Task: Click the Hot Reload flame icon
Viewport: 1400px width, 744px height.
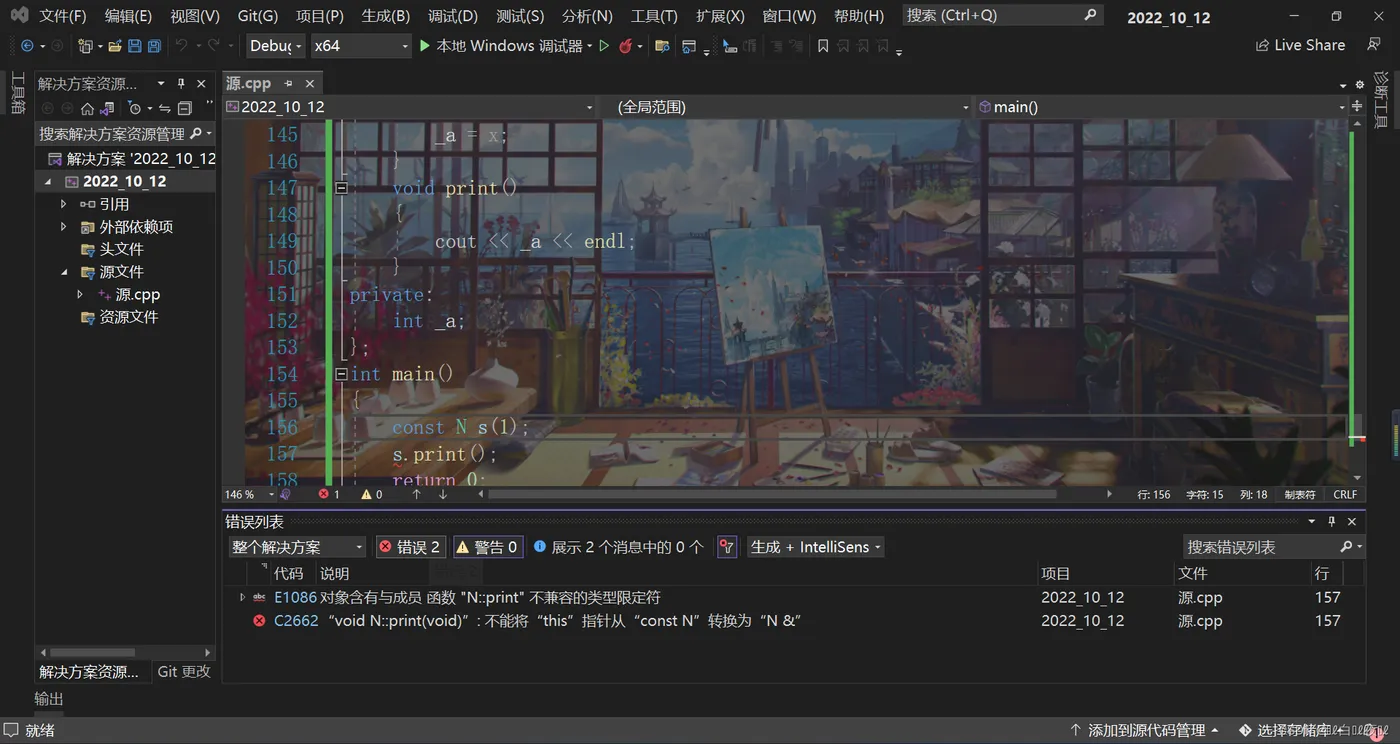Action: click(x=626, y=46)
